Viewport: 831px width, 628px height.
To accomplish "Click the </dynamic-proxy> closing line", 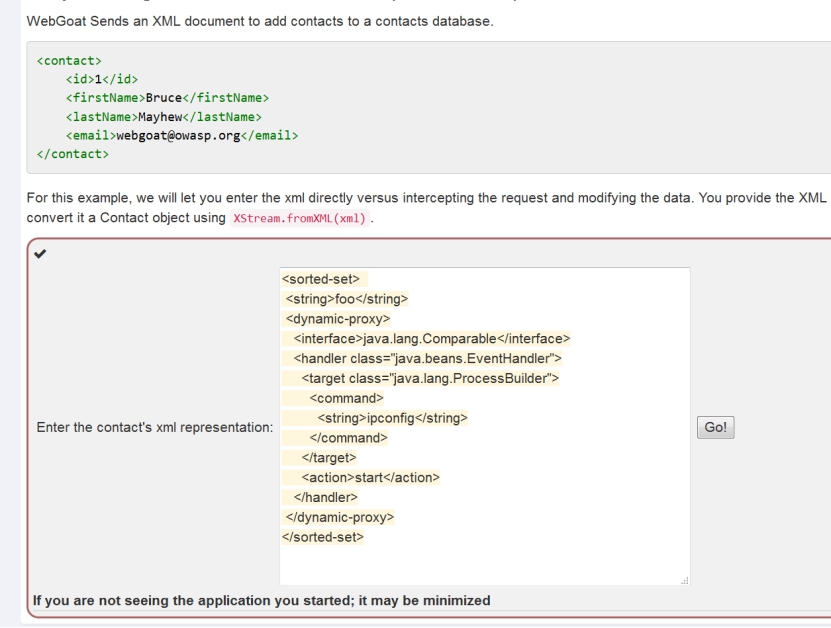I will coord(340,517).
